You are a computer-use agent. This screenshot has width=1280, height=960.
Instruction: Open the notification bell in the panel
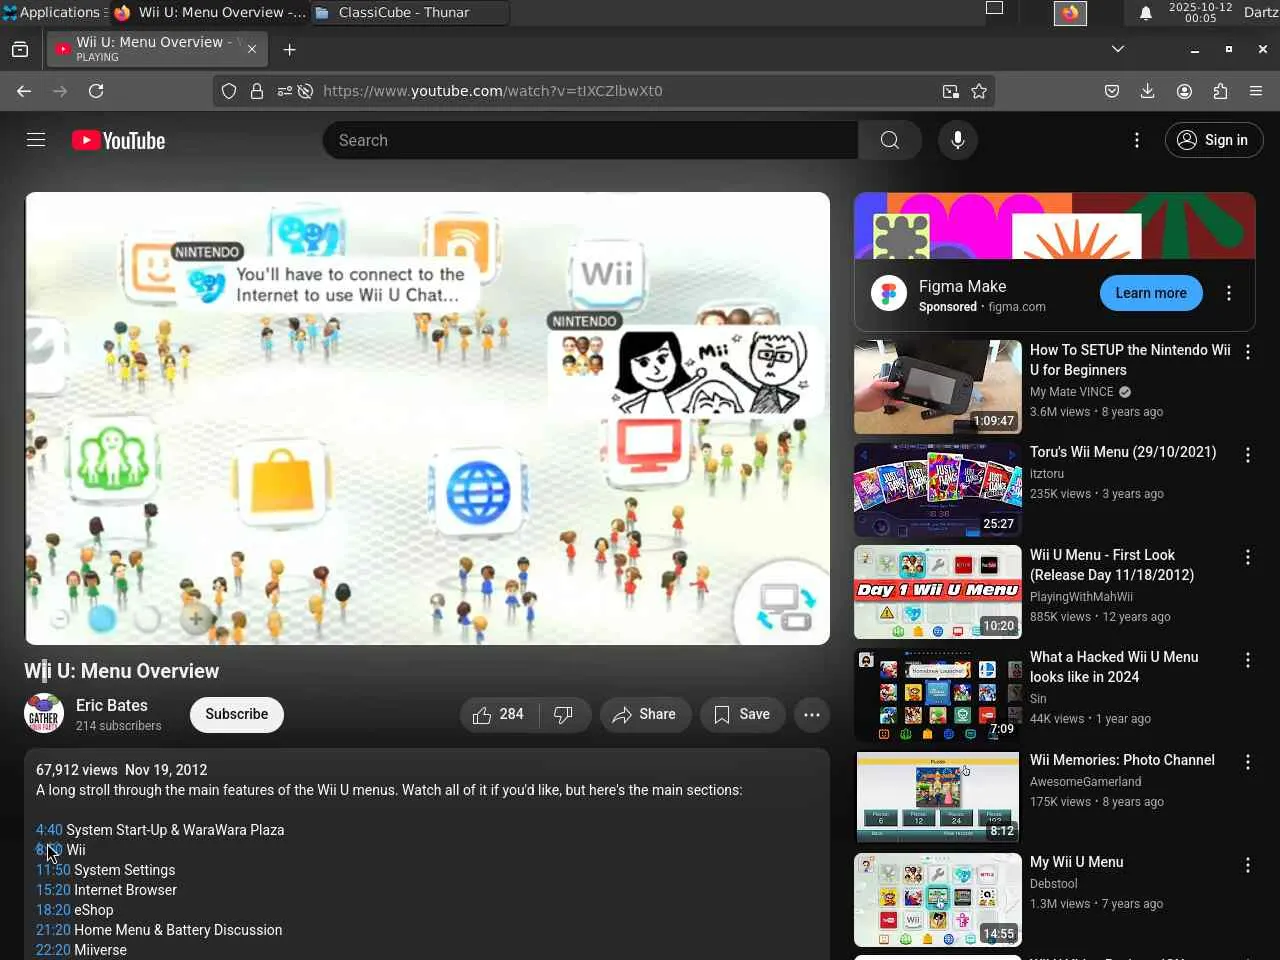pos(1146,13)
